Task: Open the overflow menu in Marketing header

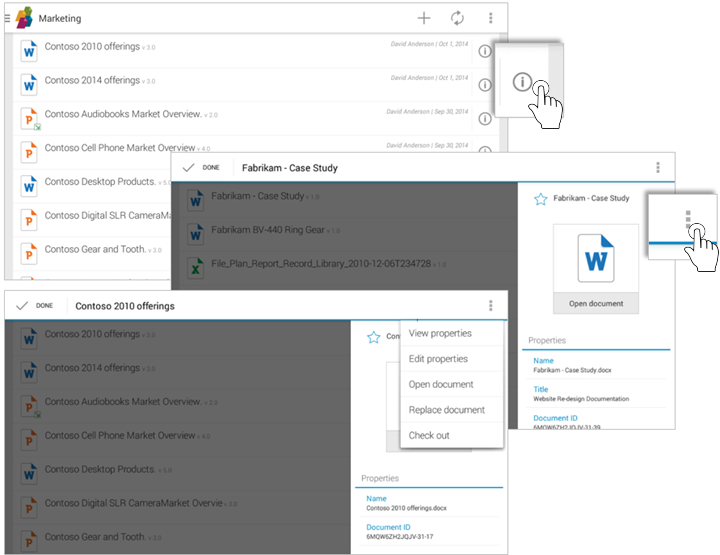Action: tap(490, 18)
